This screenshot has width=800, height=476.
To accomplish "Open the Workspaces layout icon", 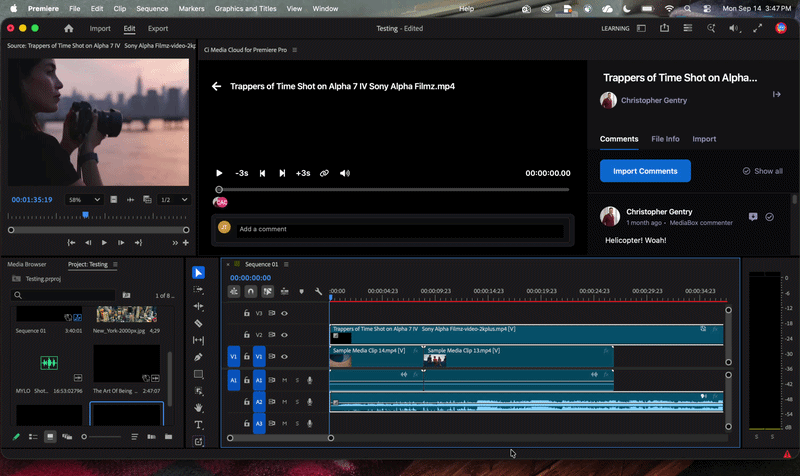I will pos(641,29).
